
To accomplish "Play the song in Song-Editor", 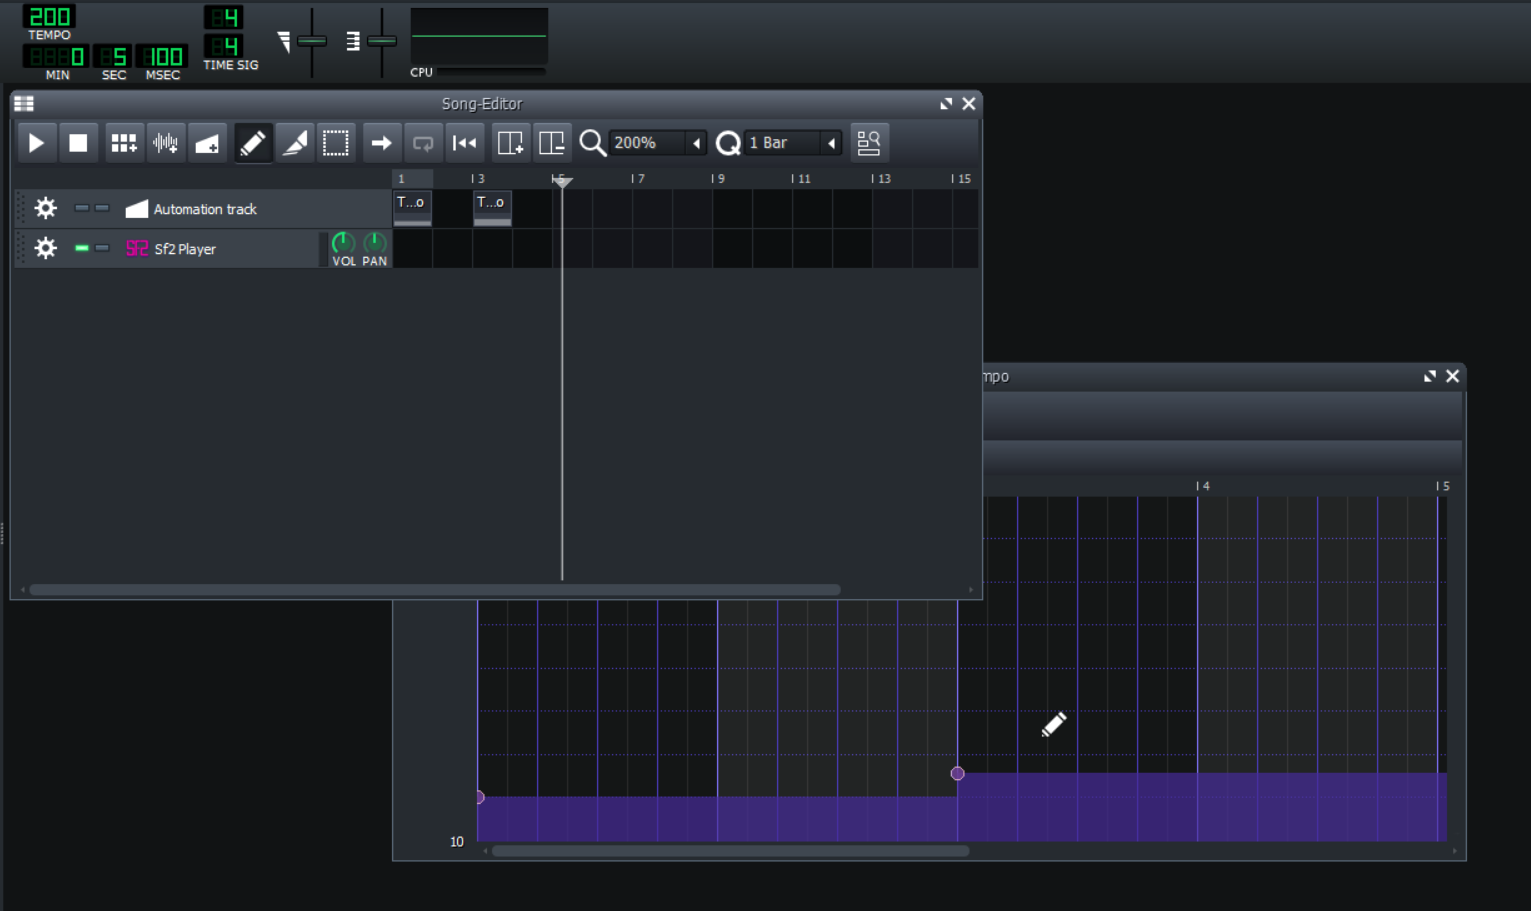I will pos(36,143).
